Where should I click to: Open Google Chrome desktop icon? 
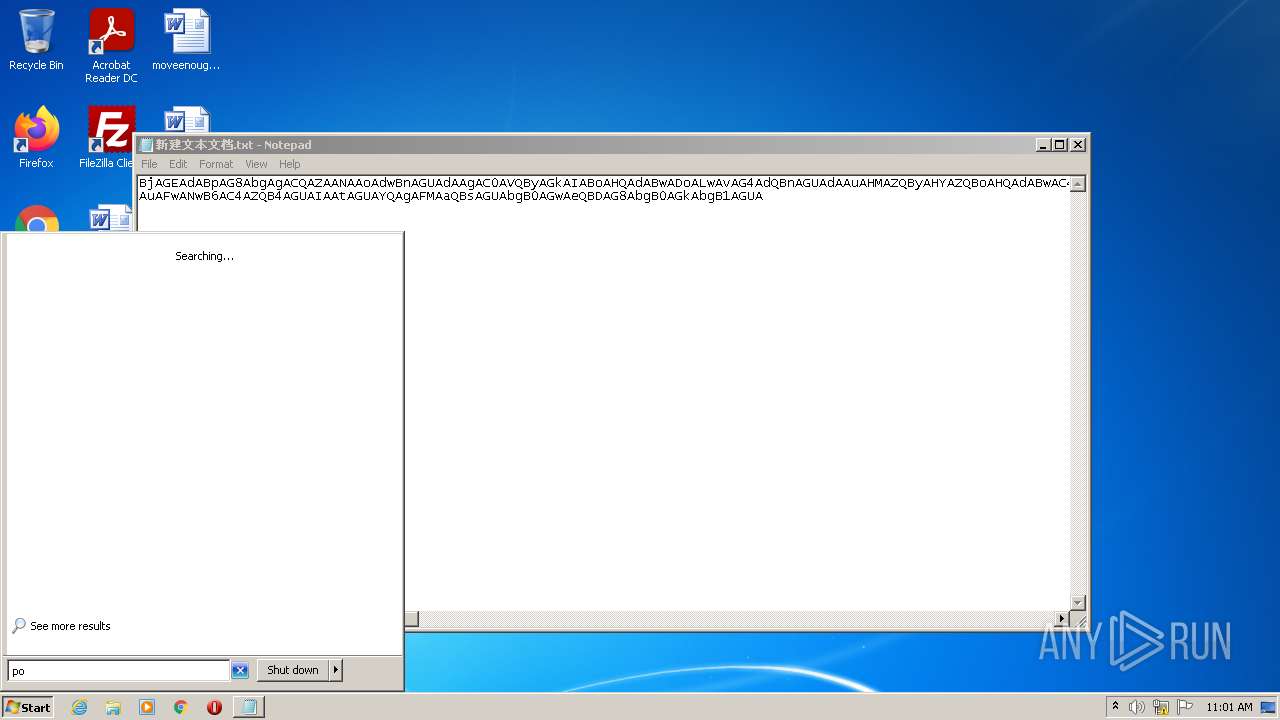tap(36, 218)
